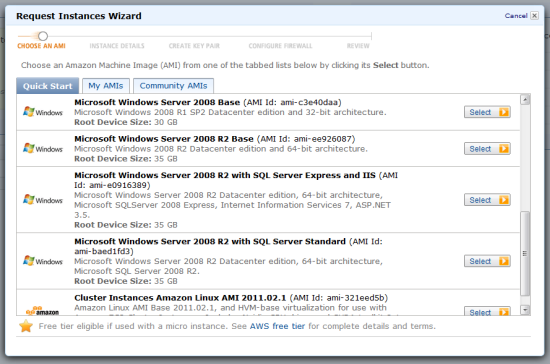Click Windows logo for Server 2008 R2 Base
Viewport: 550px width, 364px height.
pyautogui.click(x=42, y=149)
